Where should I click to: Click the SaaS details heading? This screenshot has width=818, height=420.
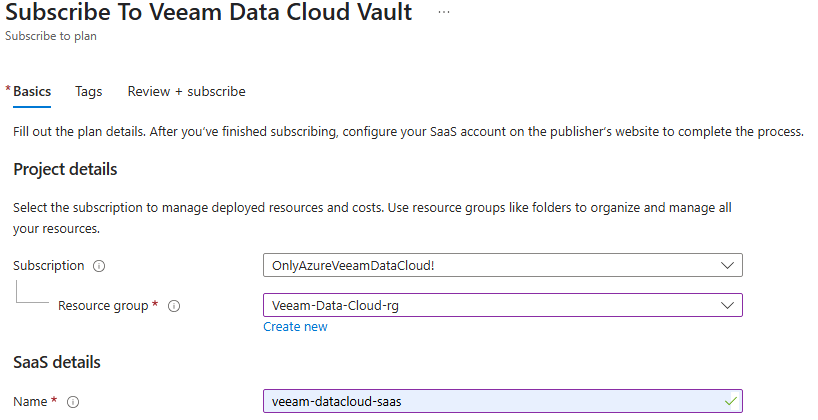[57, 362]
